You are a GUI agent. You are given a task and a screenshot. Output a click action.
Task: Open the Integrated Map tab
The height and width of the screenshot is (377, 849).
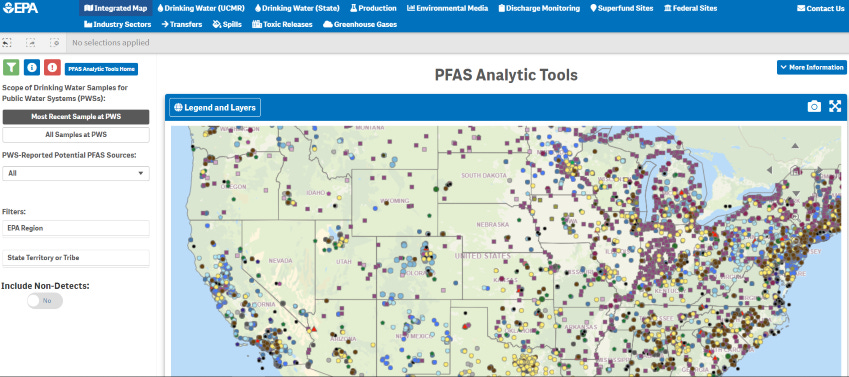pyautogui.click(x=116, y=8)
